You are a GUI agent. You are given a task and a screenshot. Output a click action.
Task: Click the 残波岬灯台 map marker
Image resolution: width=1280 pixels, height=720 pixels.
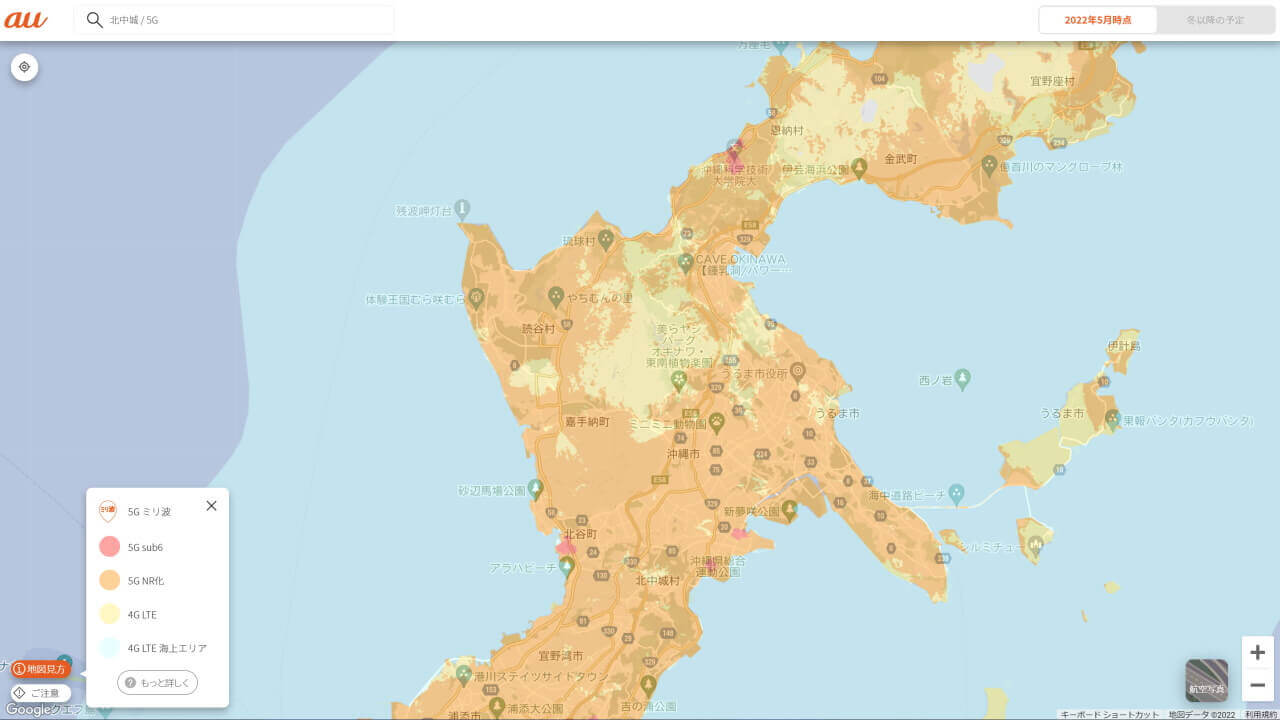pyautogui.click(x=462, y=209)
